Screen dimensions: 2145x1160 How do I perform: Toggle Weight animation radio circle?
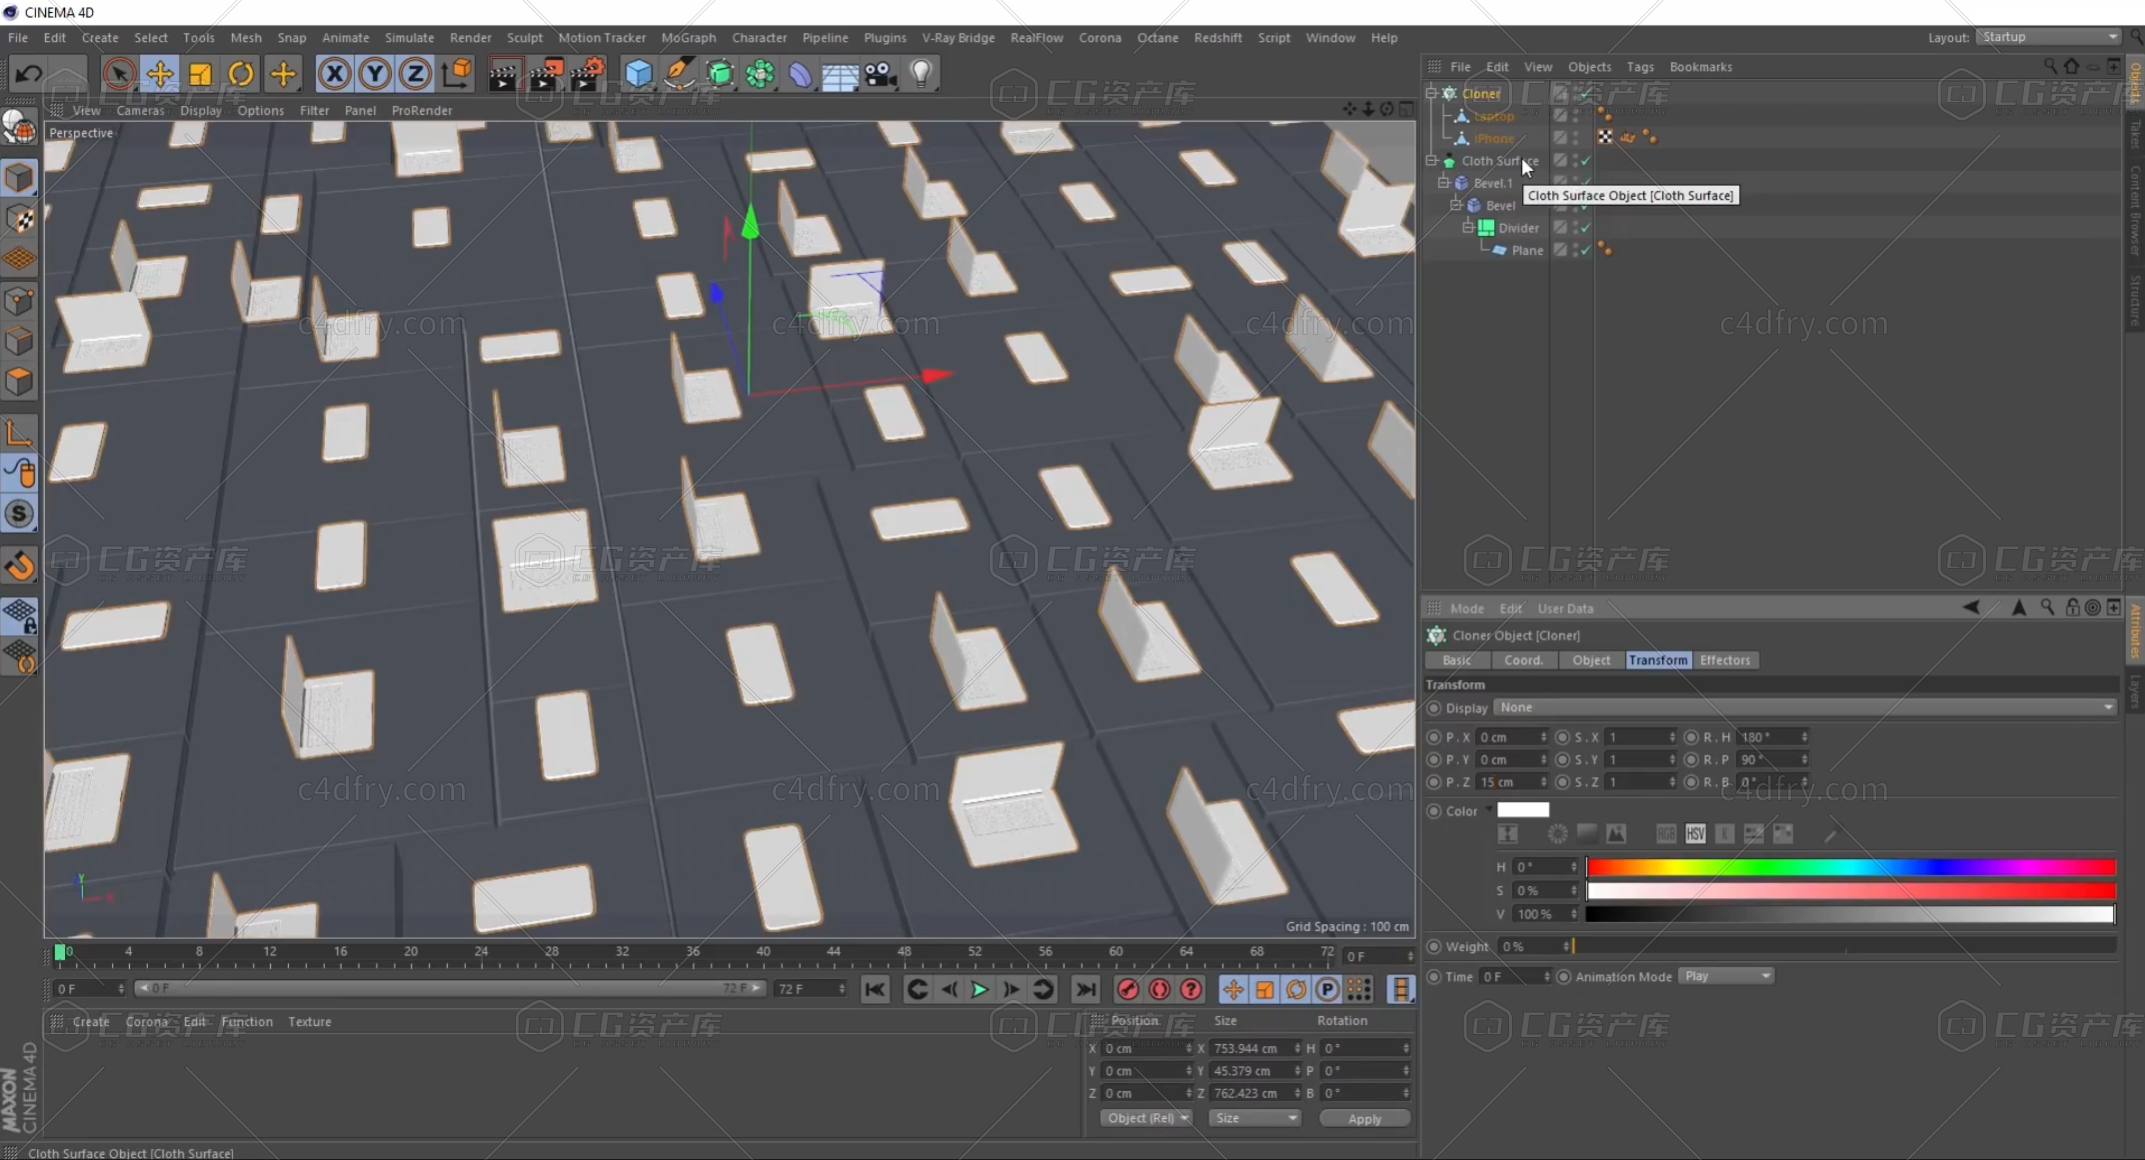1434,946
